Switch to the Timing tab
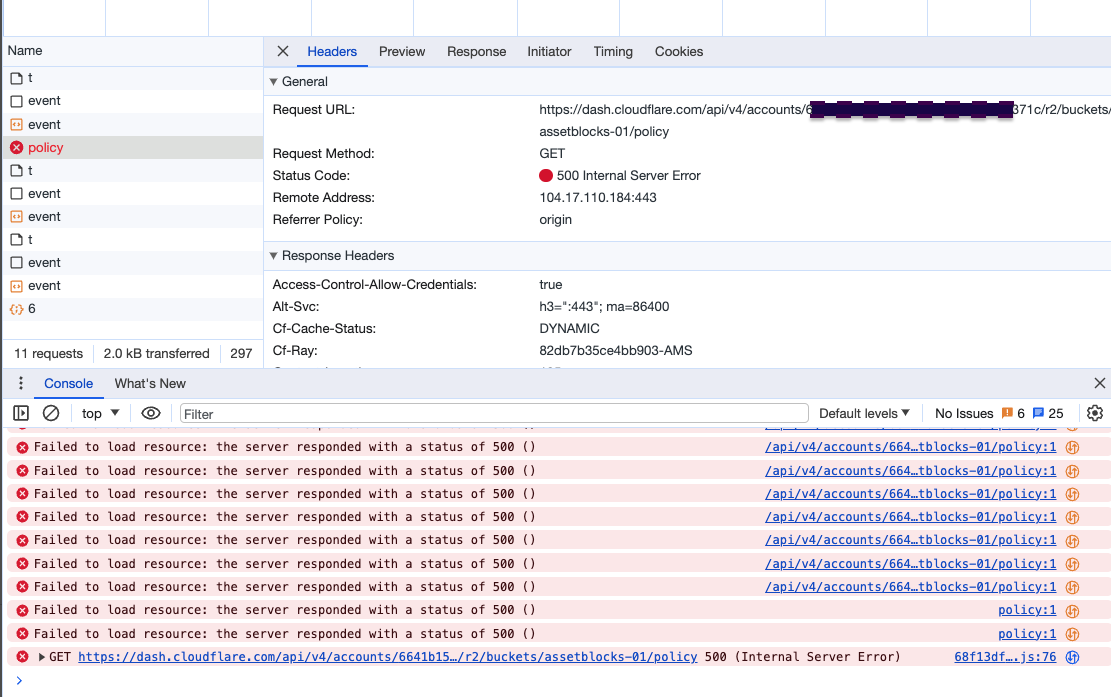The width and height of the screenshot is (1111, 697). 612,51
